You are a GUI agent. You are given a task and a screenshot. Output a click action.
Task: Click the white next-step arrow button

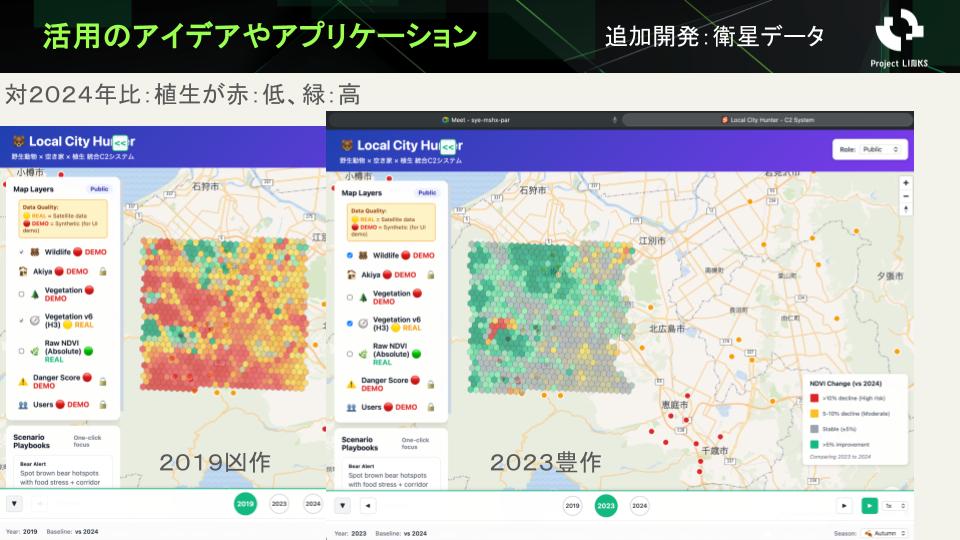point(844,506)
